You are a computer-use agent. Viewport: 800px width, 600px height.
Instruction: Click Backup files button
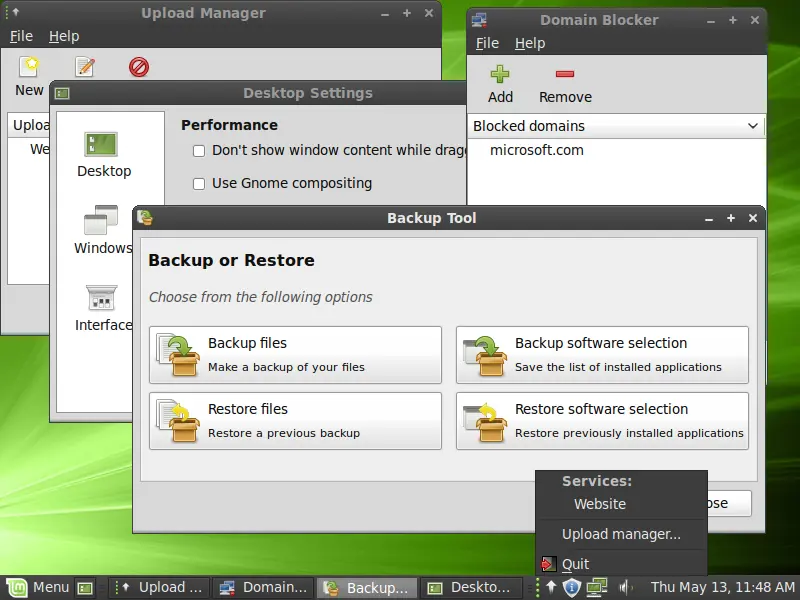tap(295, 355)
